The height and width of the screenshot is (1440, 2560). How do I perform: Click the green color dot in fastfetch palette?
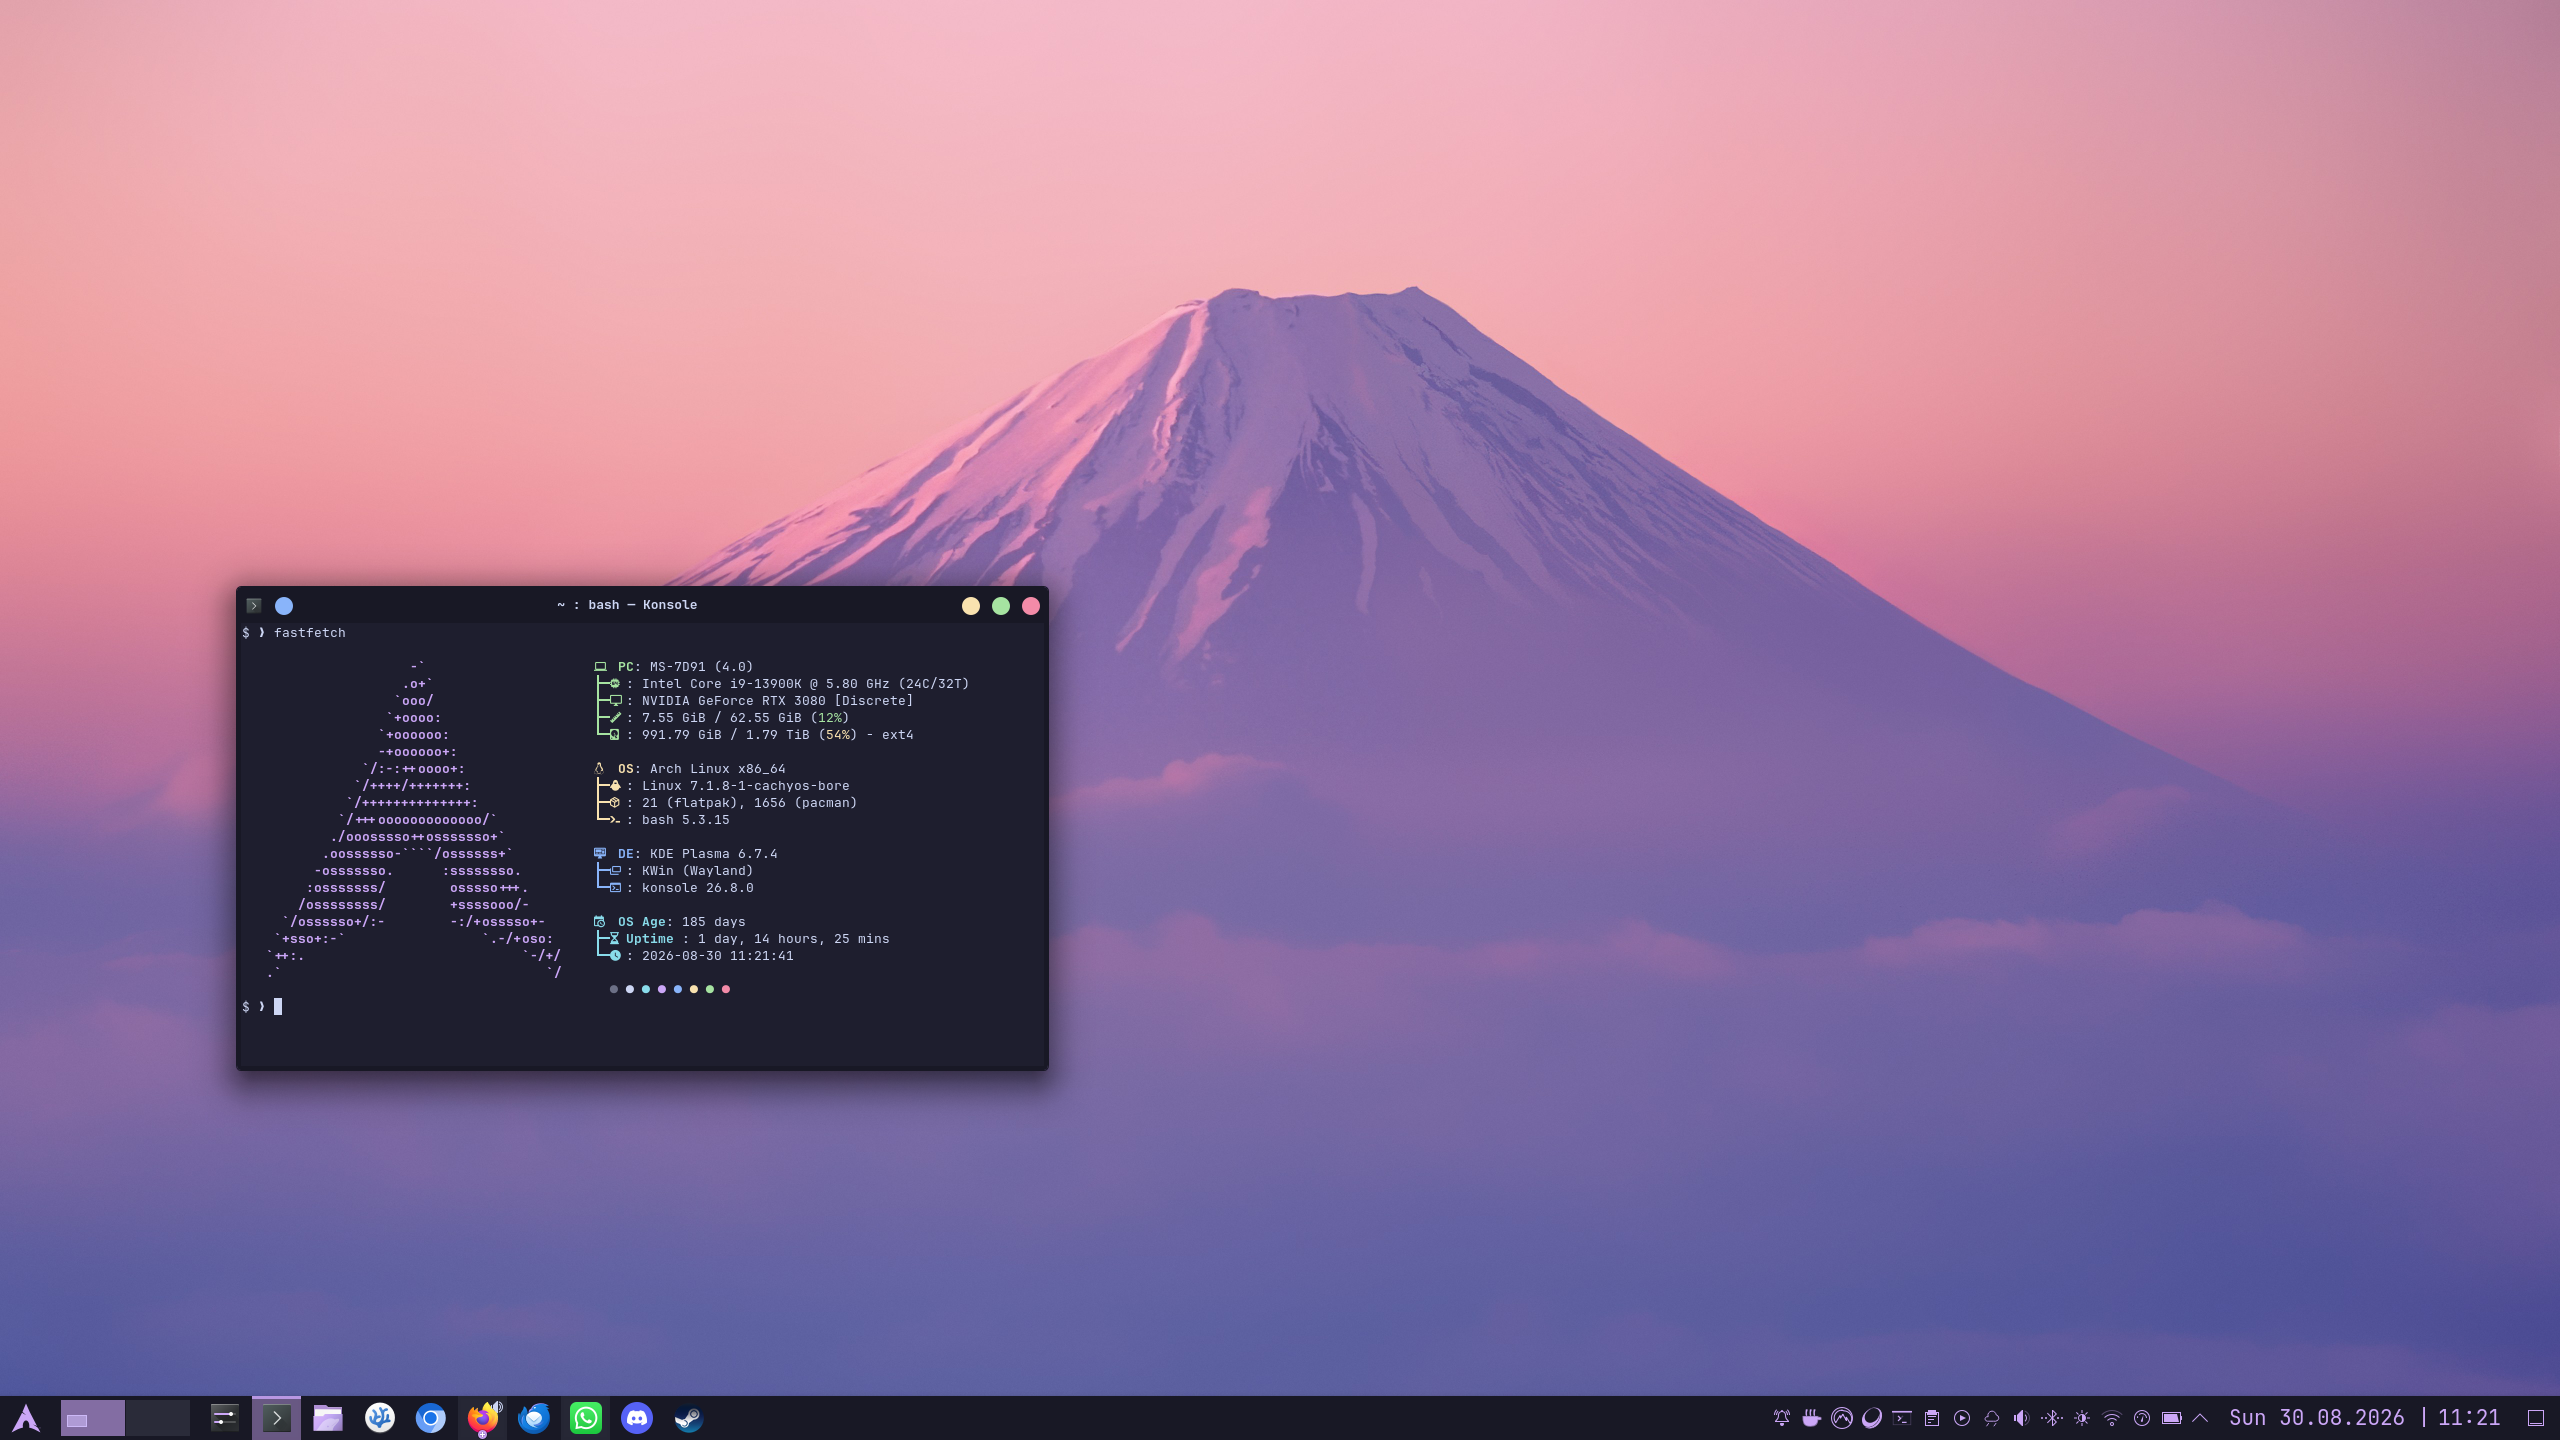[710, 989]
